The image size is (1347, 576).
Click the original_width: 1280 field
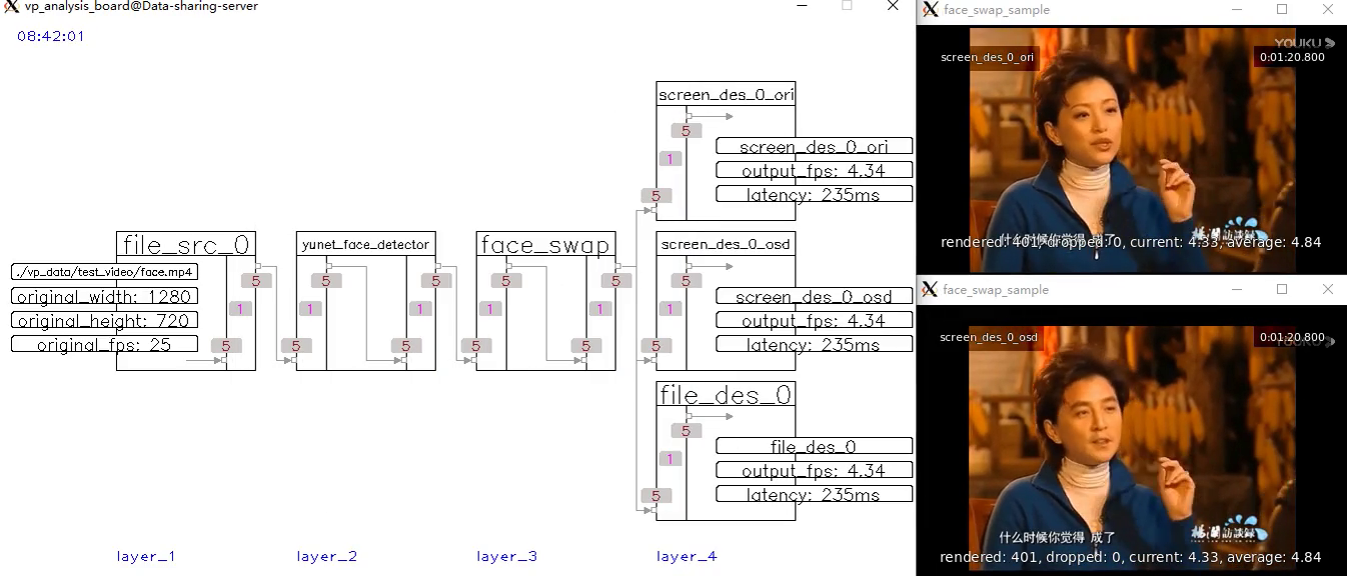pos(104,296)
